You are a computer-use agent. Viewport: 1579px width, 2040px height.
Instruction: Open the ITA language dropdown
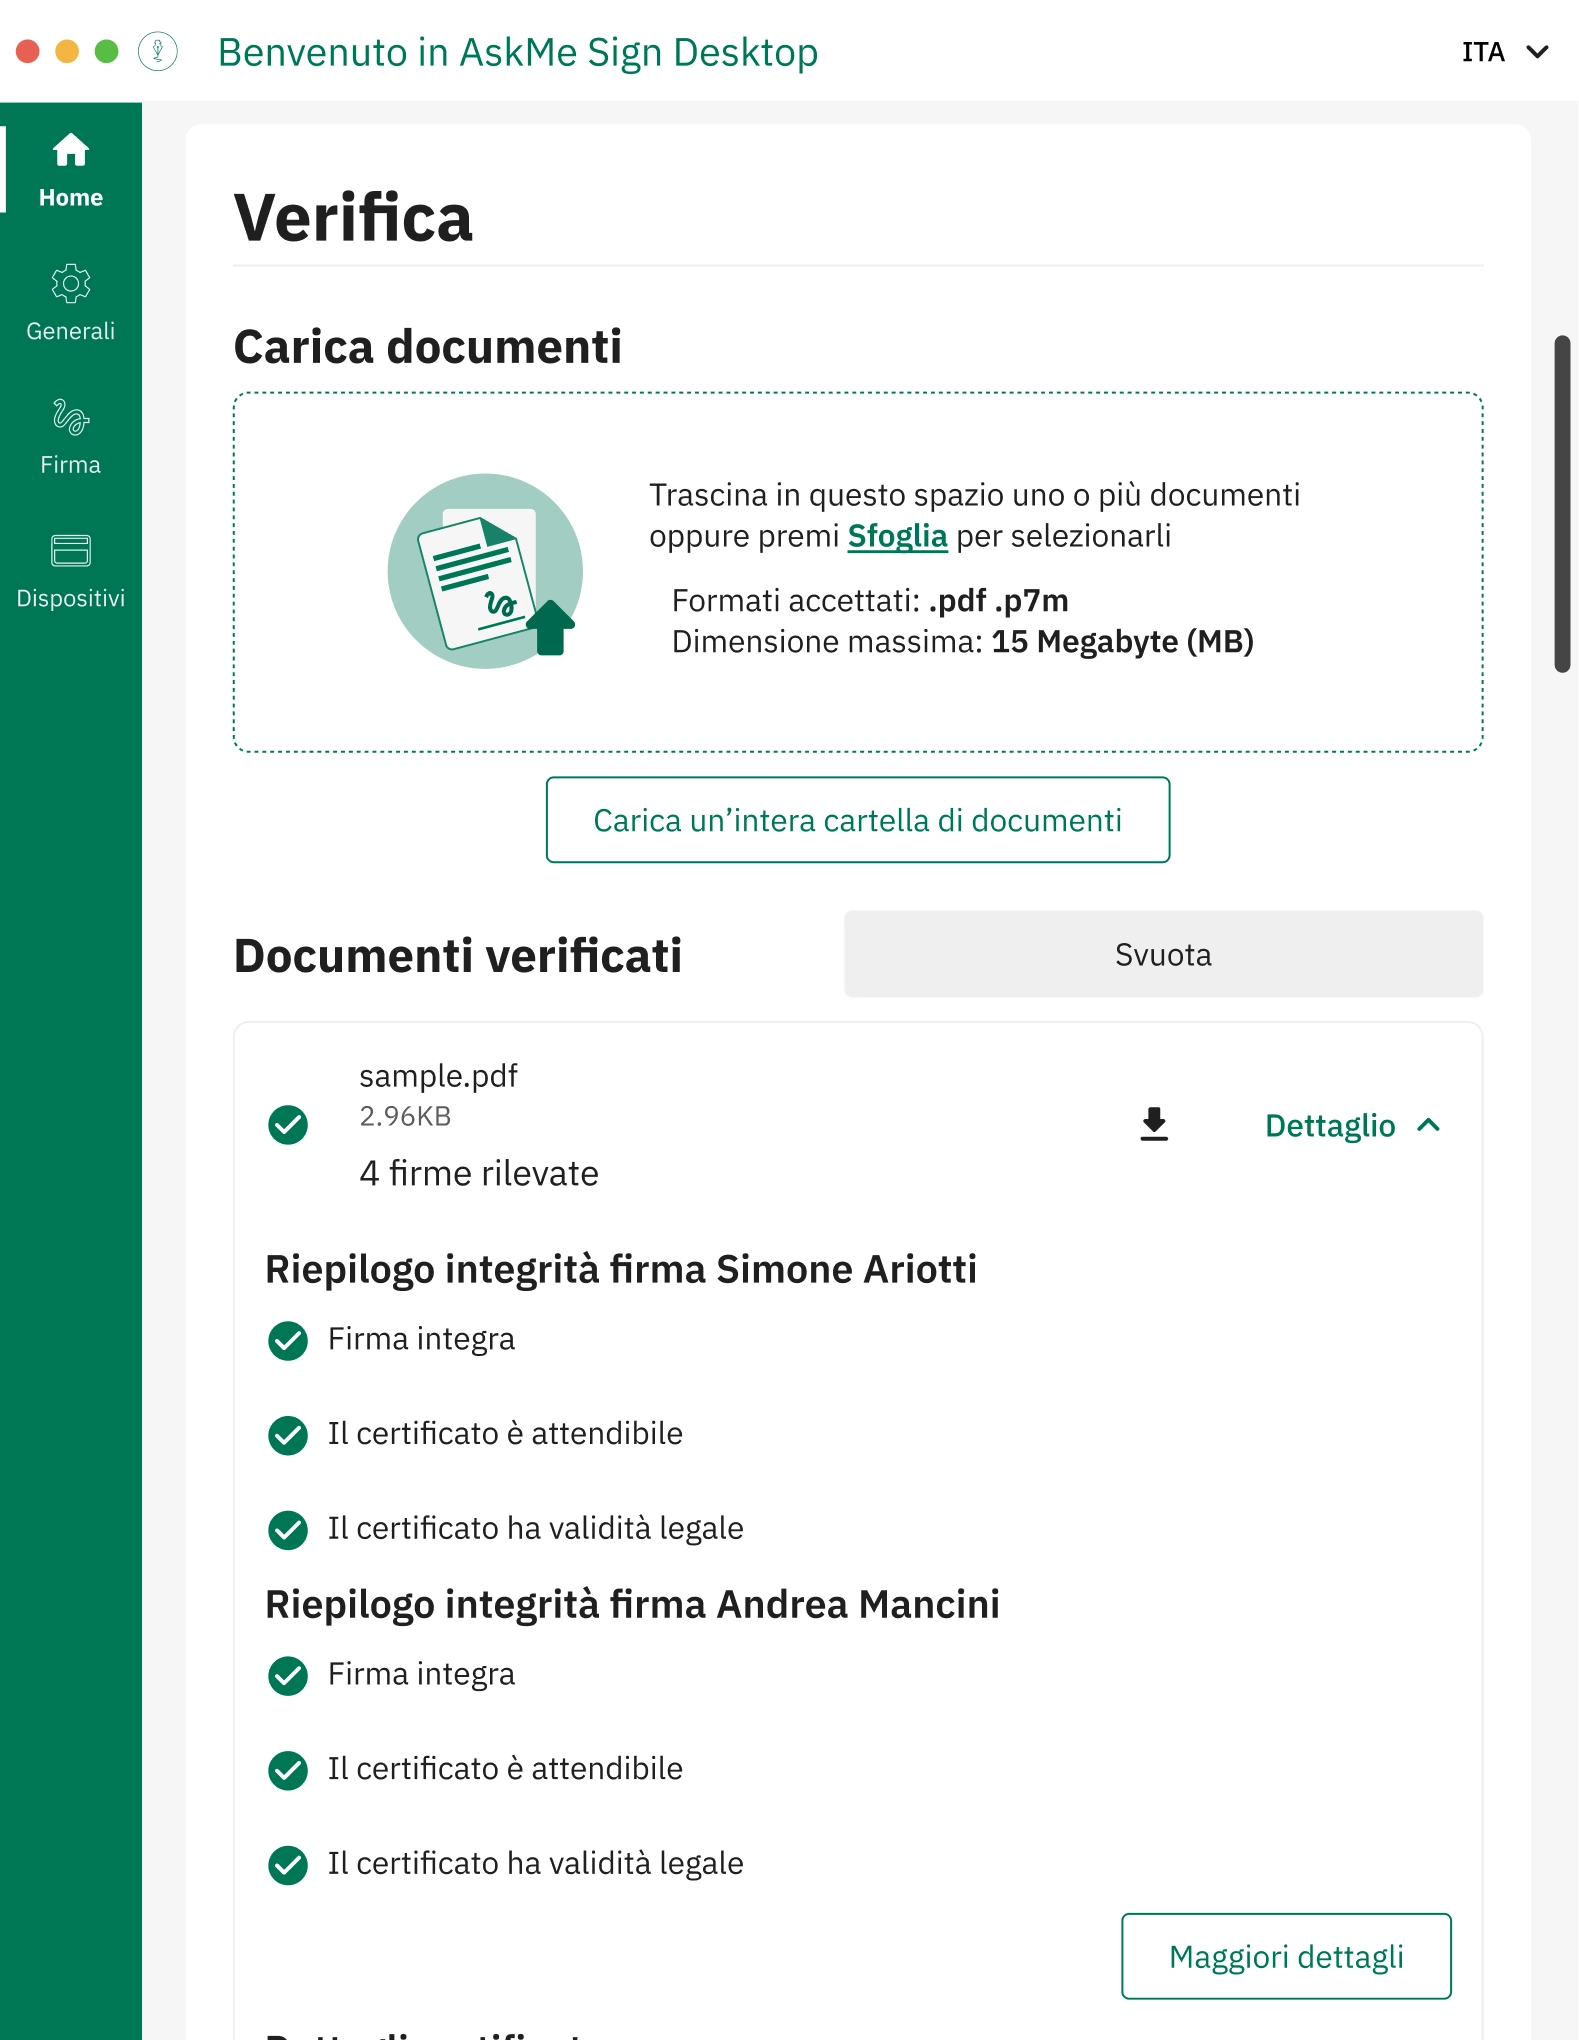[x=1505, y=52]
